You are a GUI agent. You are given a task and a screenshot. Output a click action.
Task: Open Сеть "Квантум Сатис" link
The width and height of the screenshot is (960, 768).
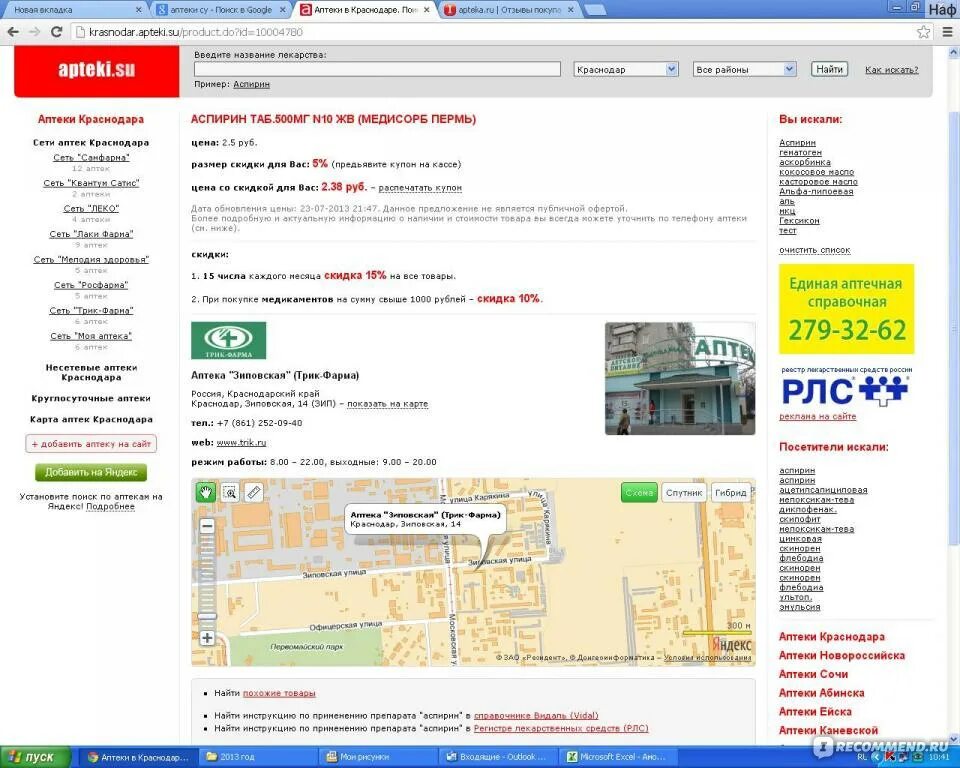[91, 183]
